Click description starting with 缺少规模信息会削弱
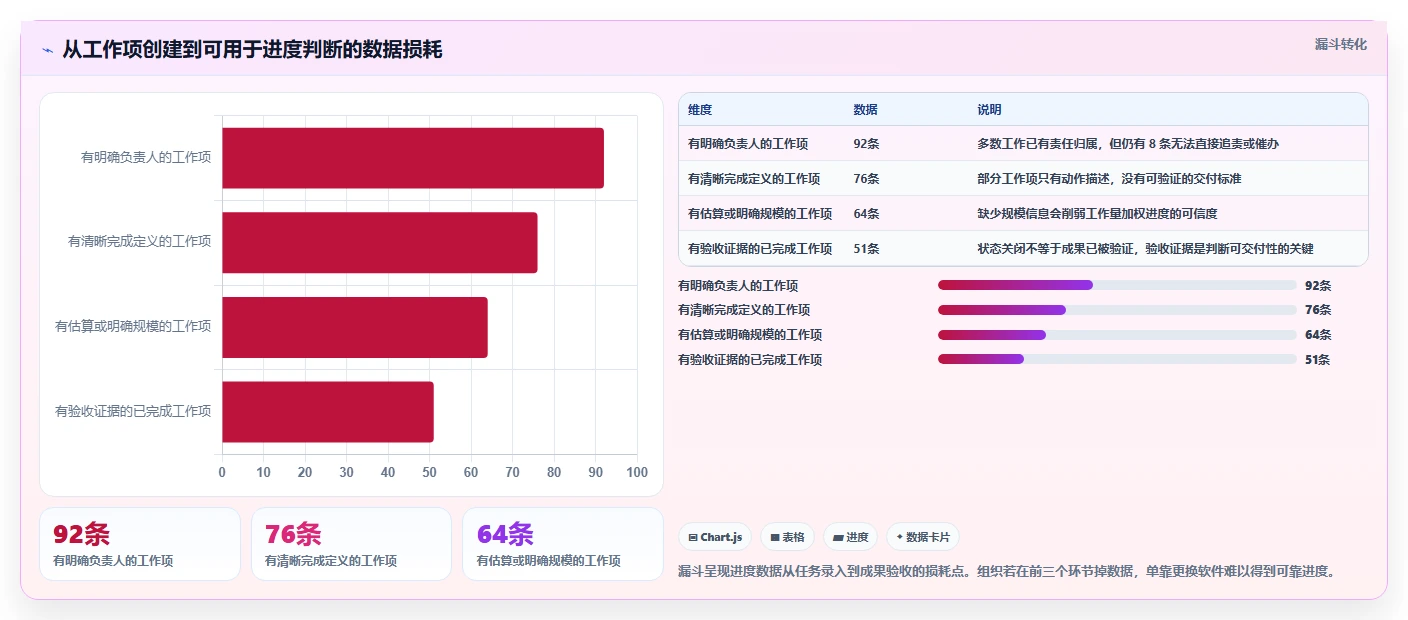Screen dimensions: 1408x620 pos(1097,214)
